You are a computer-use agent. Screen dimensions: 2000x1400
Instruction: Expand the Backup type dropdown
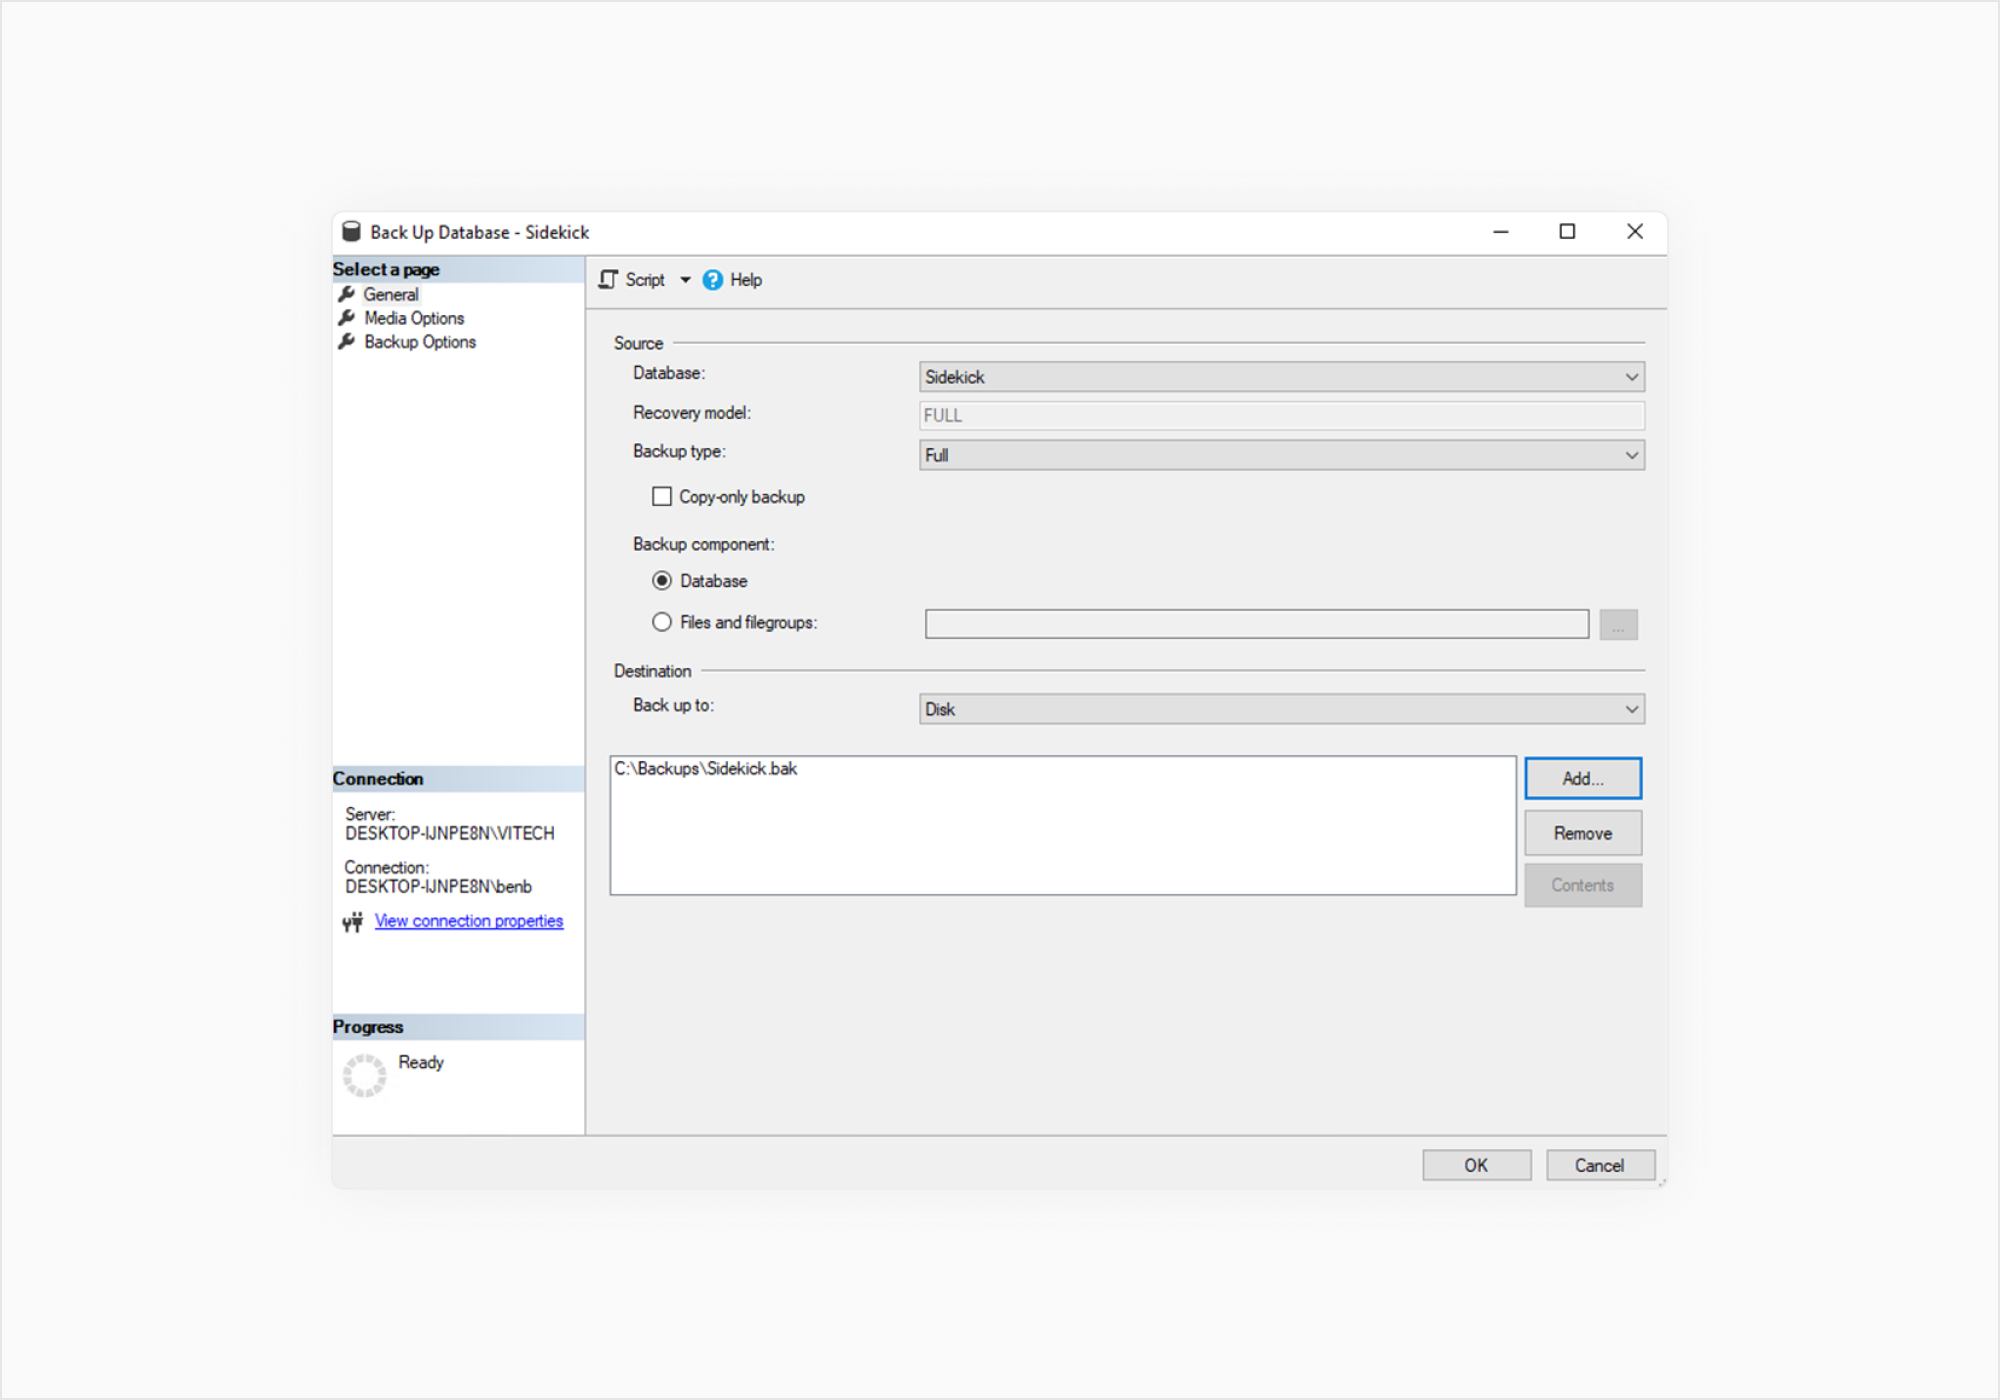[1281, 456]
